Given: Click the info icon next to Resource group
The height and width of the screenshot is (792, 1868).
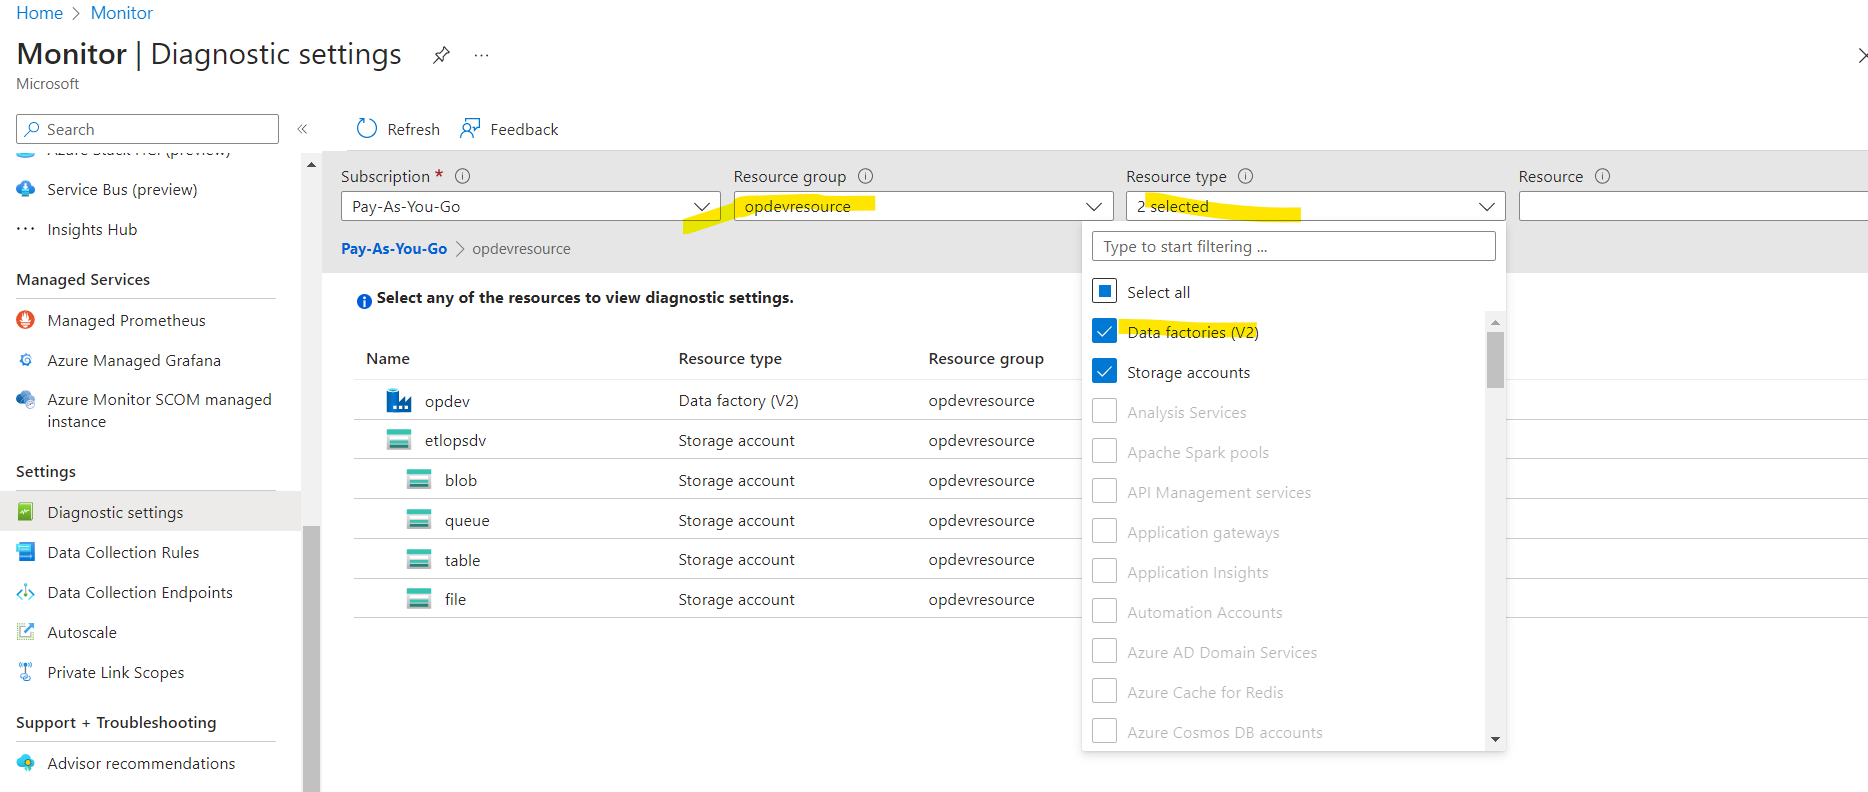Looking at the screenshot, I should 866,176.
